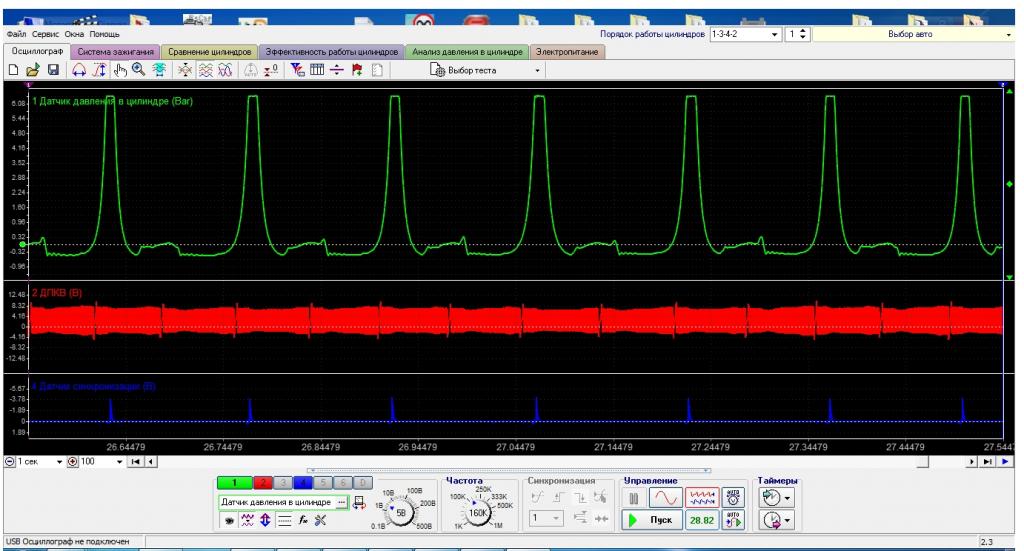
Task: Select the vertical measurement cursor tool
Action: pos(99,70)
